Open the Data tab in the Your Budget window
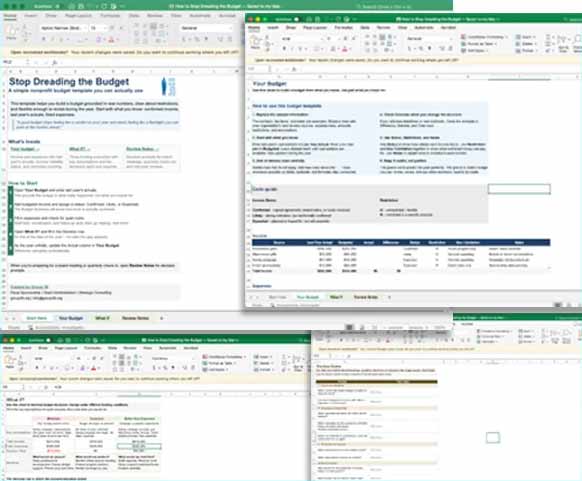The image size is (582, 481). [365, 28]
